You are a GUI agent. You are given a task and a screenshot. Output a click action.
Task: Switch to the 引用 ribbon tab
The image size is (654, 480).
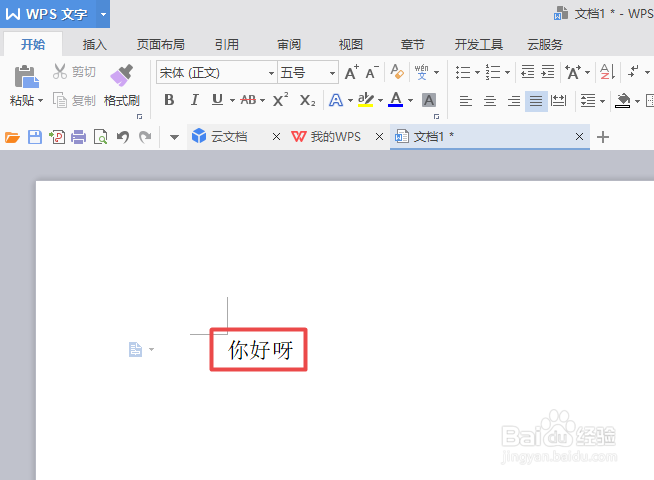pyautogui.click(x=227, y=44)
